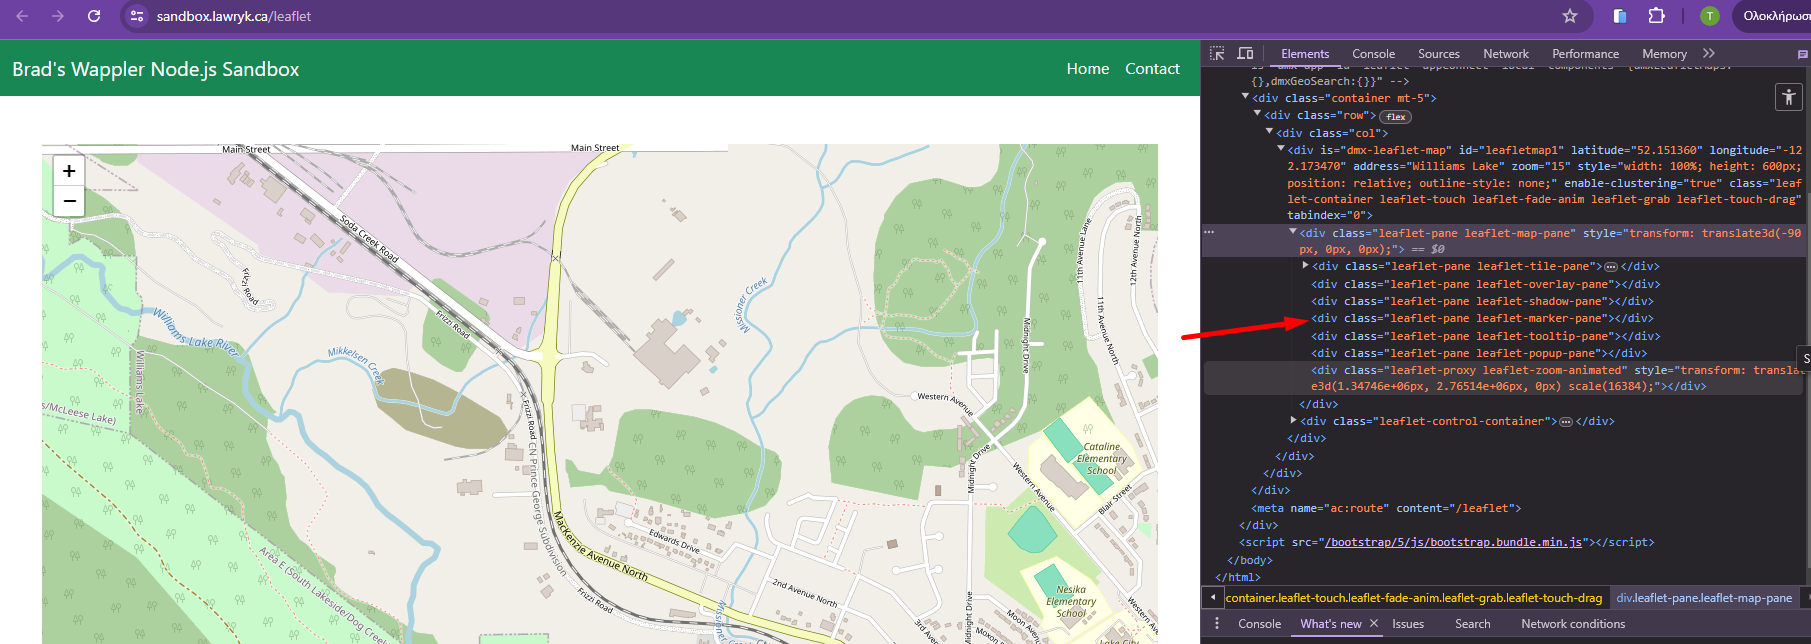Select the leaflet-popup-pane div row
Viewport: 1811px width, 644px height.
click(x=1479, y=353)
